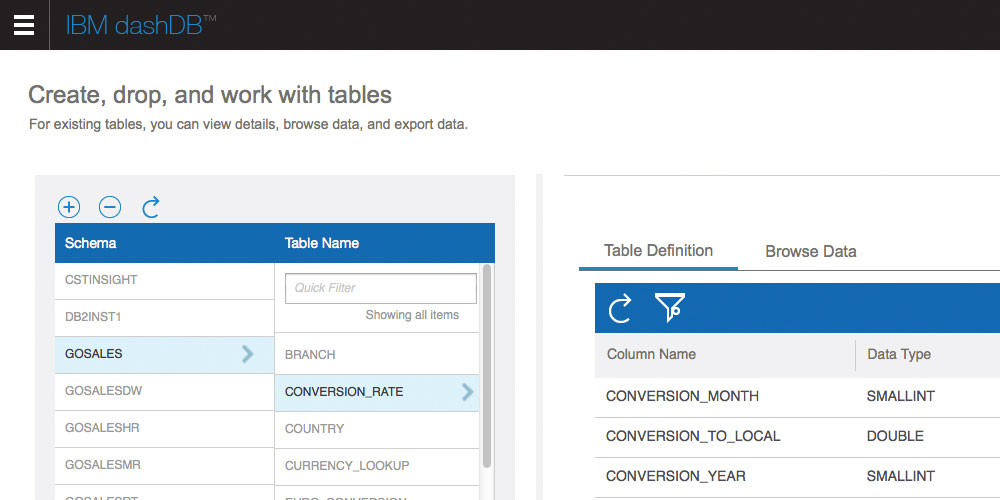Select the CONVERSION_RATE table row
This screenshot has height=500, width=1000.
pos(377,393)
